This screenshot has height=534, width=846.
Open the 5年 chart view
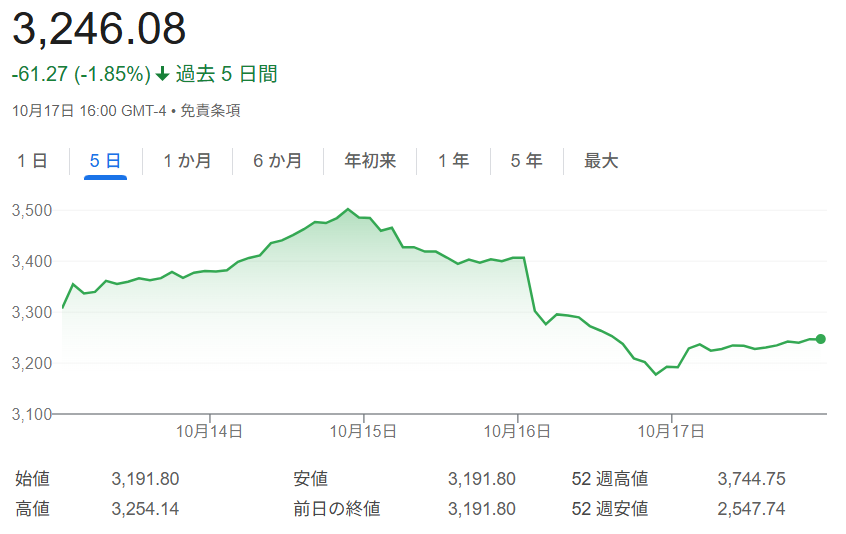point(526,161)
